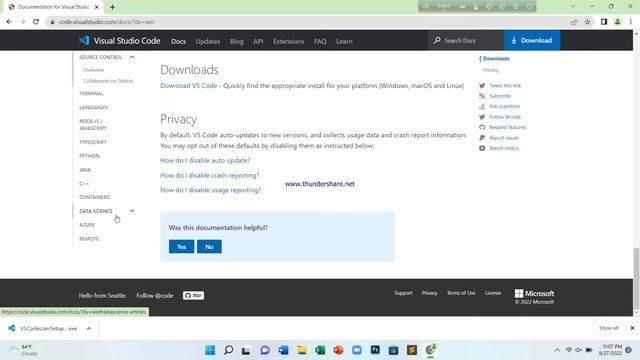Open options for VSCodeUserSetup download item

click(89, 328)
